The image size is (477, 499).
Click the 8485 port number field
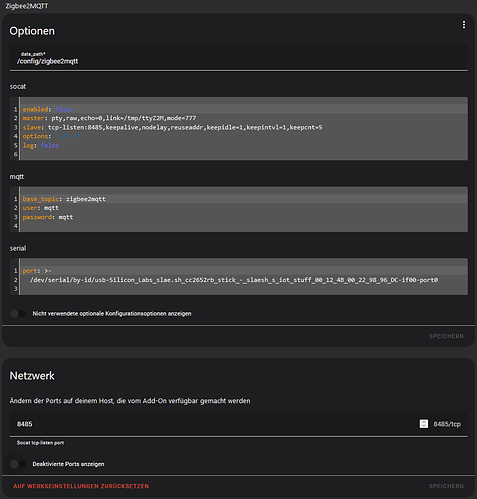(213, 424)
